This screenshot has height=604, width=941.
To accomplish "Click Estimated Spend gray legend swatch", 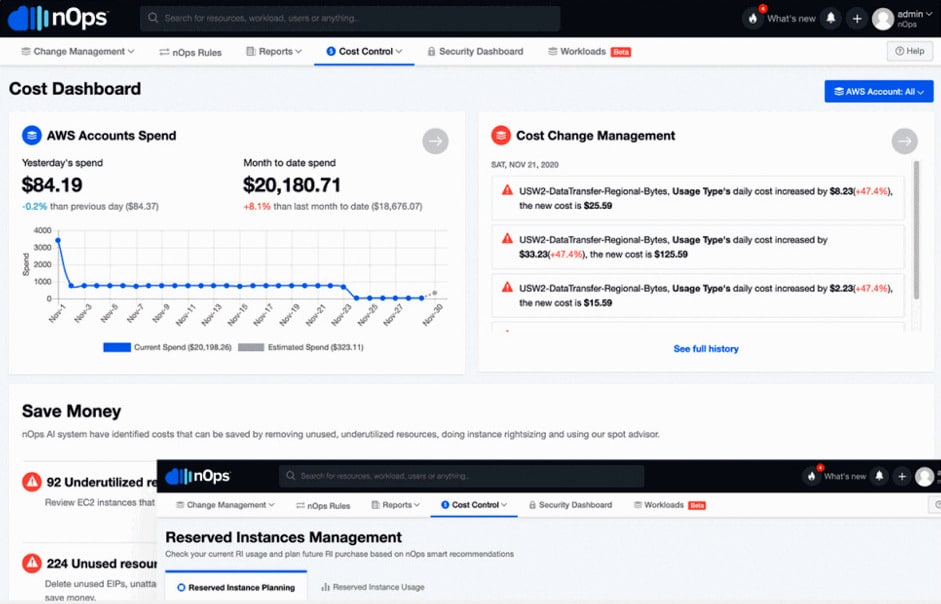I will [x=251, y=347].
